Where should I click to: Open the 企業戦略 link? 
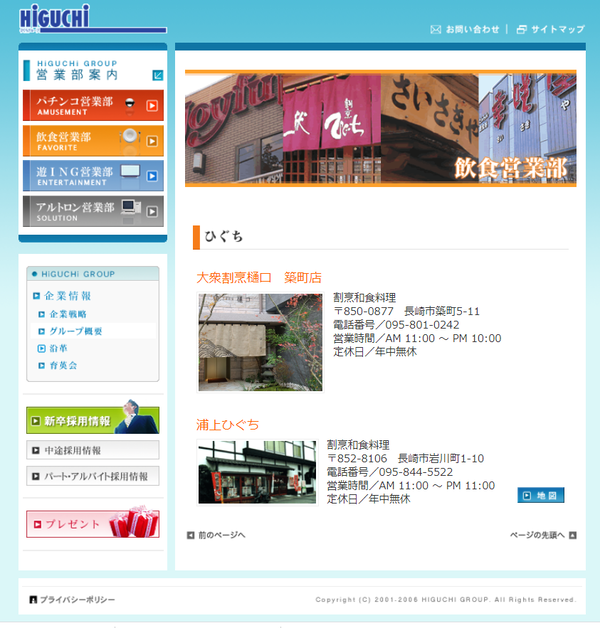[68, 314]
